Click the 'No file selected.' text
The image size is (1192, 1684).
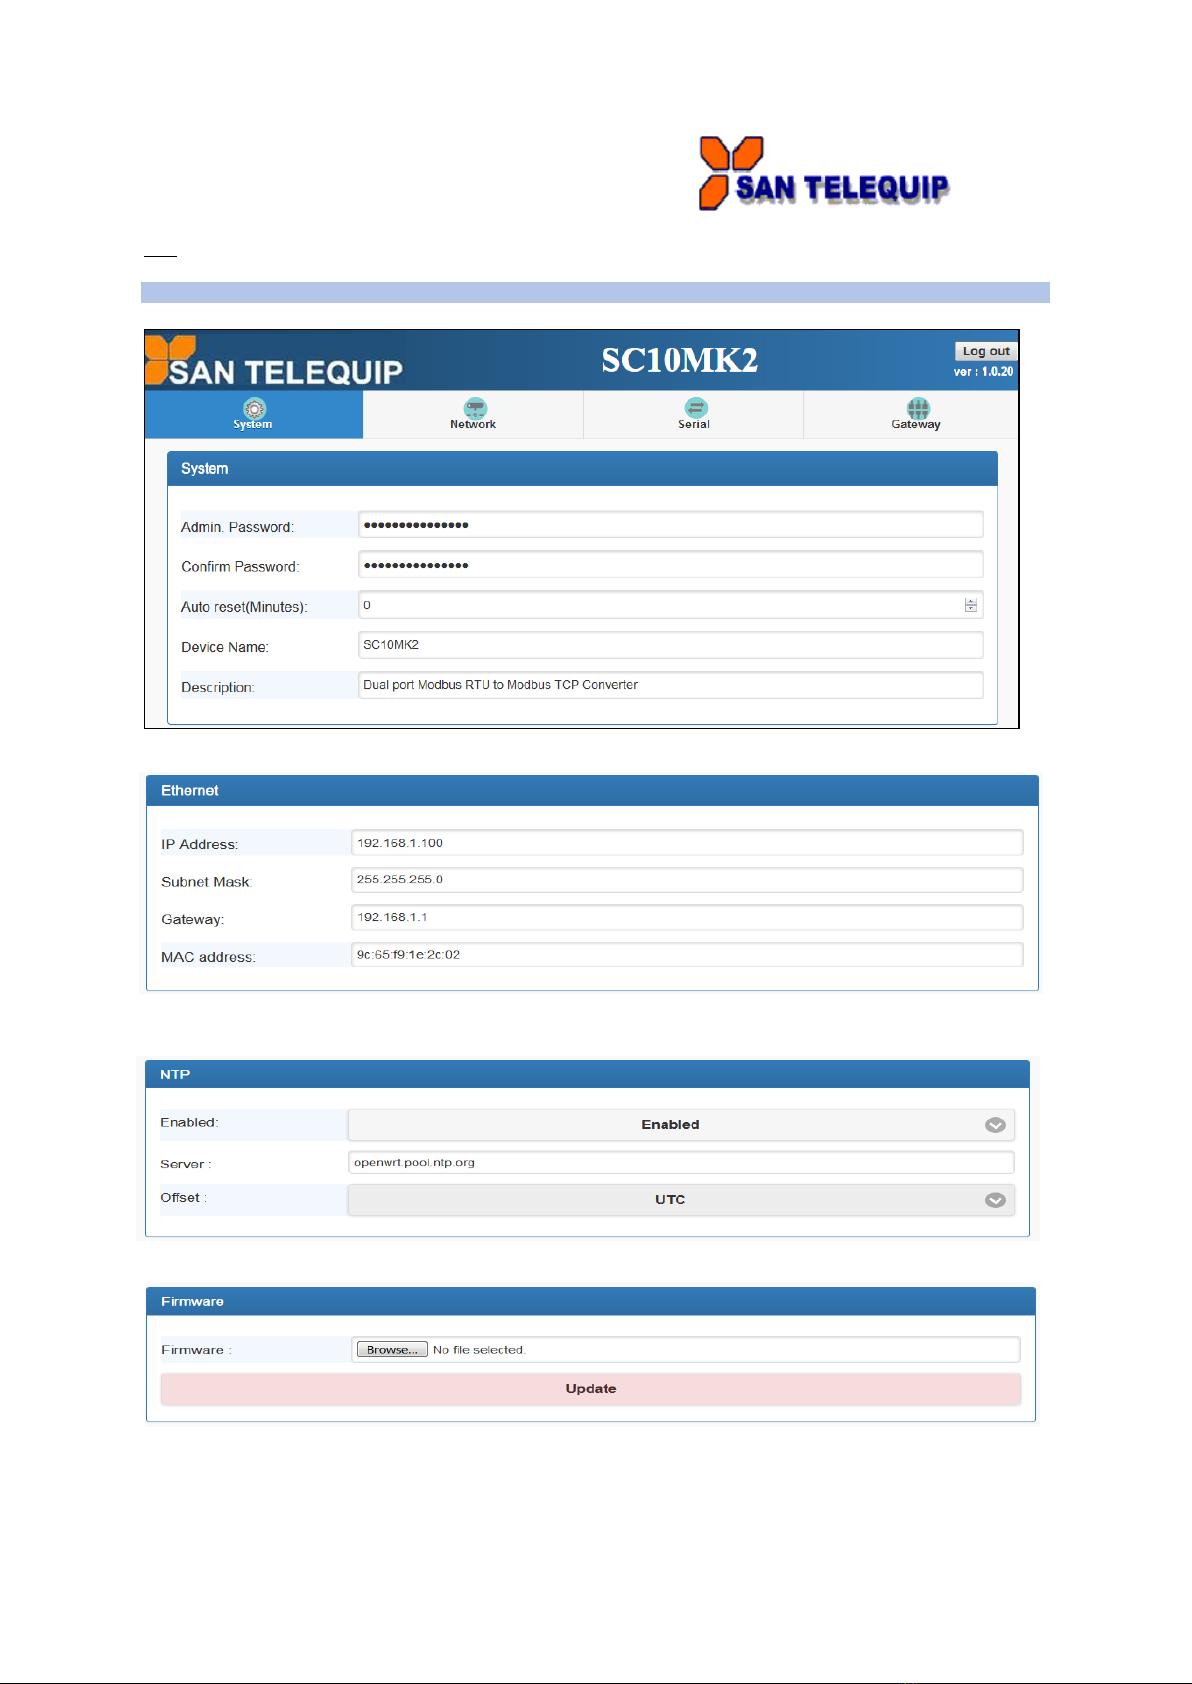point(479,1350)
